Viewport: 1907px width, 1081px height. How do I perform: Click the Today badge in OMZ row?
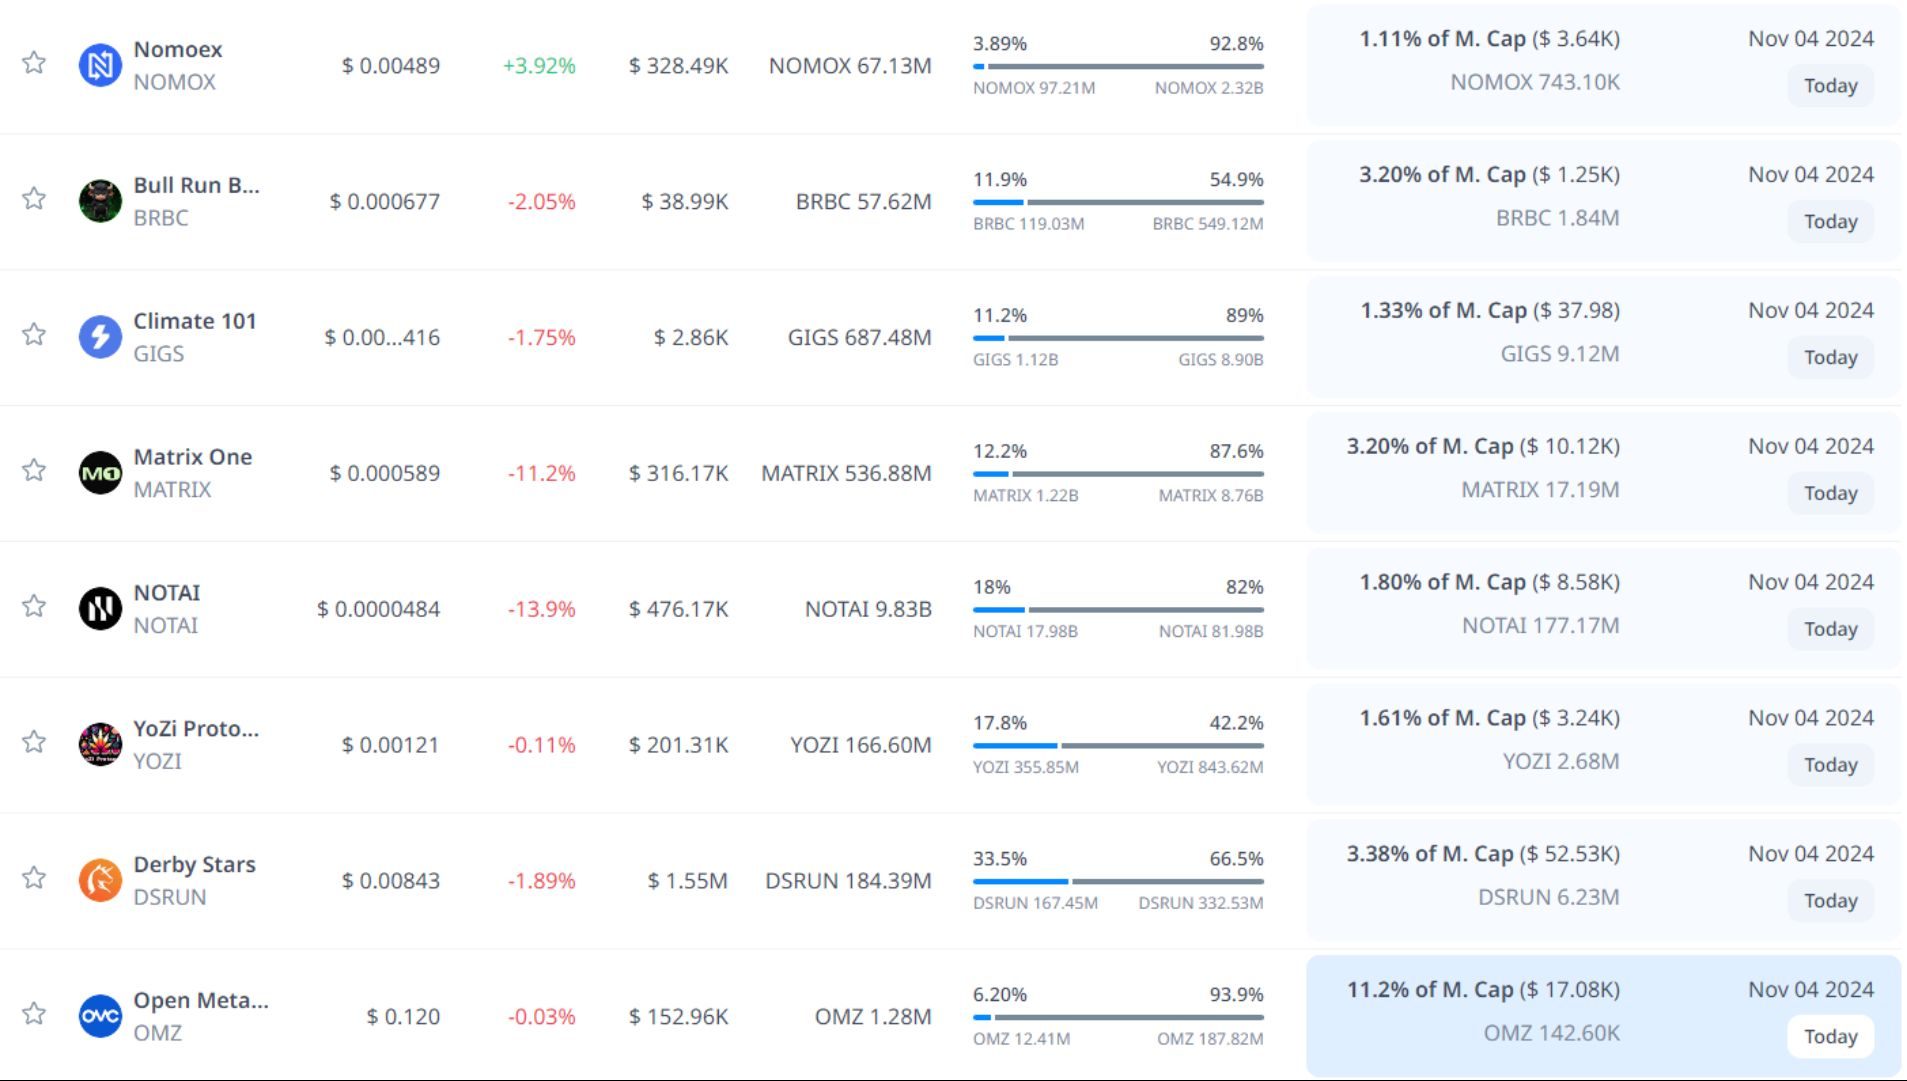1830,1037
